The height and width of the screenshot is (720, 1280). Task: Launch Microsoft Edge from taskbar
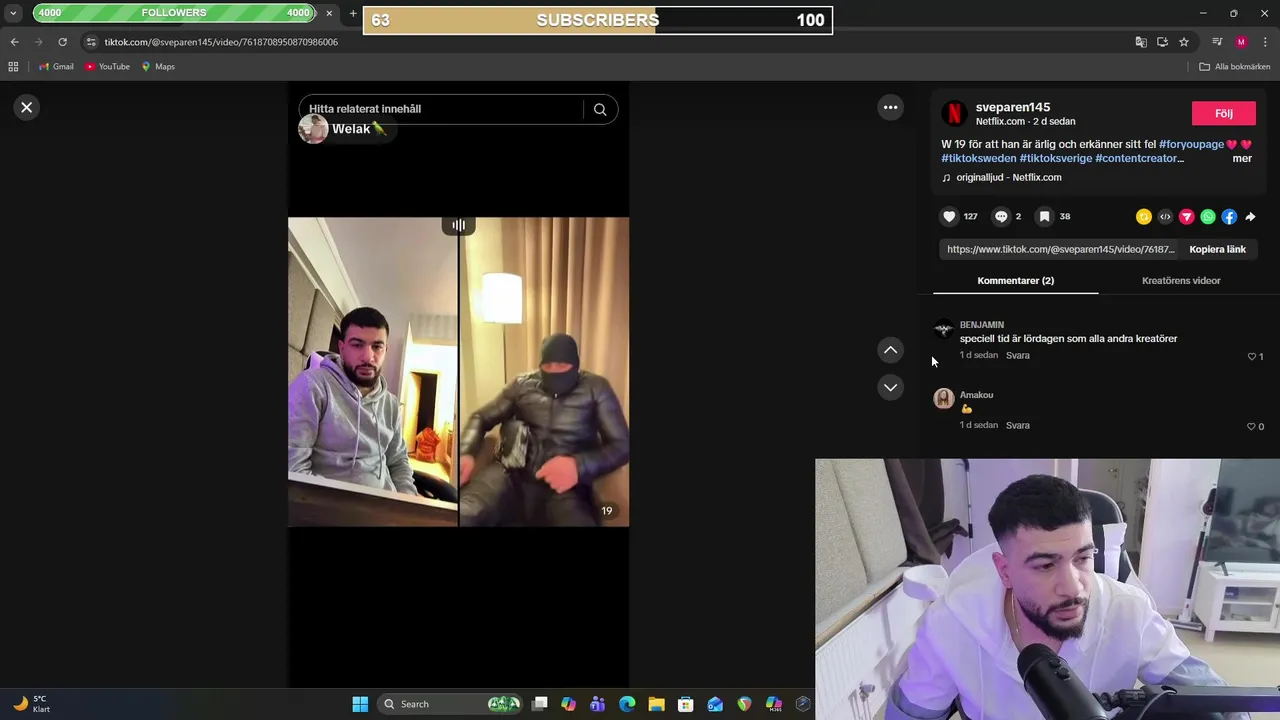pyautogui.click(x=627, y=704)
